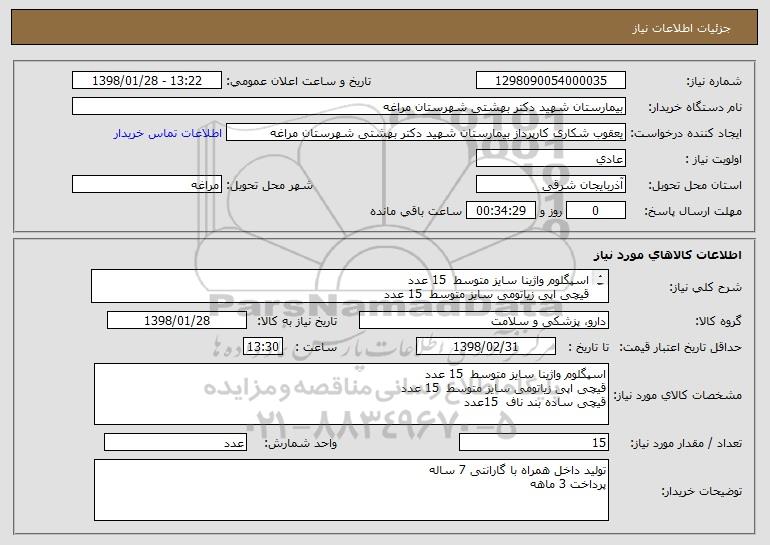Screen dimensions: 770x545
Task: Click the buyer notes text area توضیحات خریدار
Action: (351, 490)
